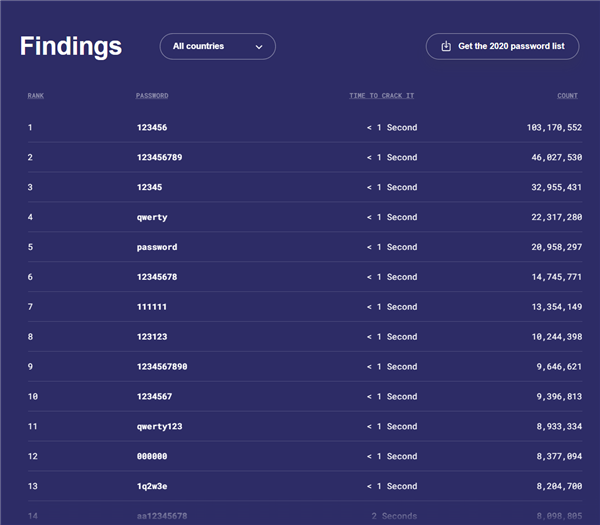Sort by the RANK column header
The image size is (600, 525).
36,96
